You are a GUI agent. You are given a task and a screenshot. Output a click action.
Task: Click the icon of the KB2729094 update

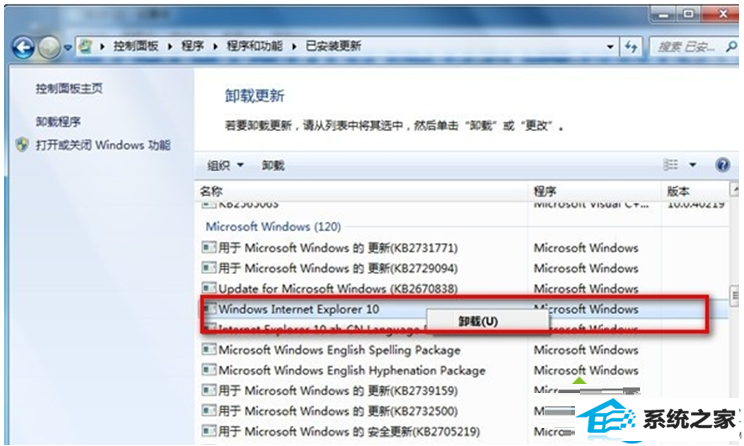pos(209,268)
